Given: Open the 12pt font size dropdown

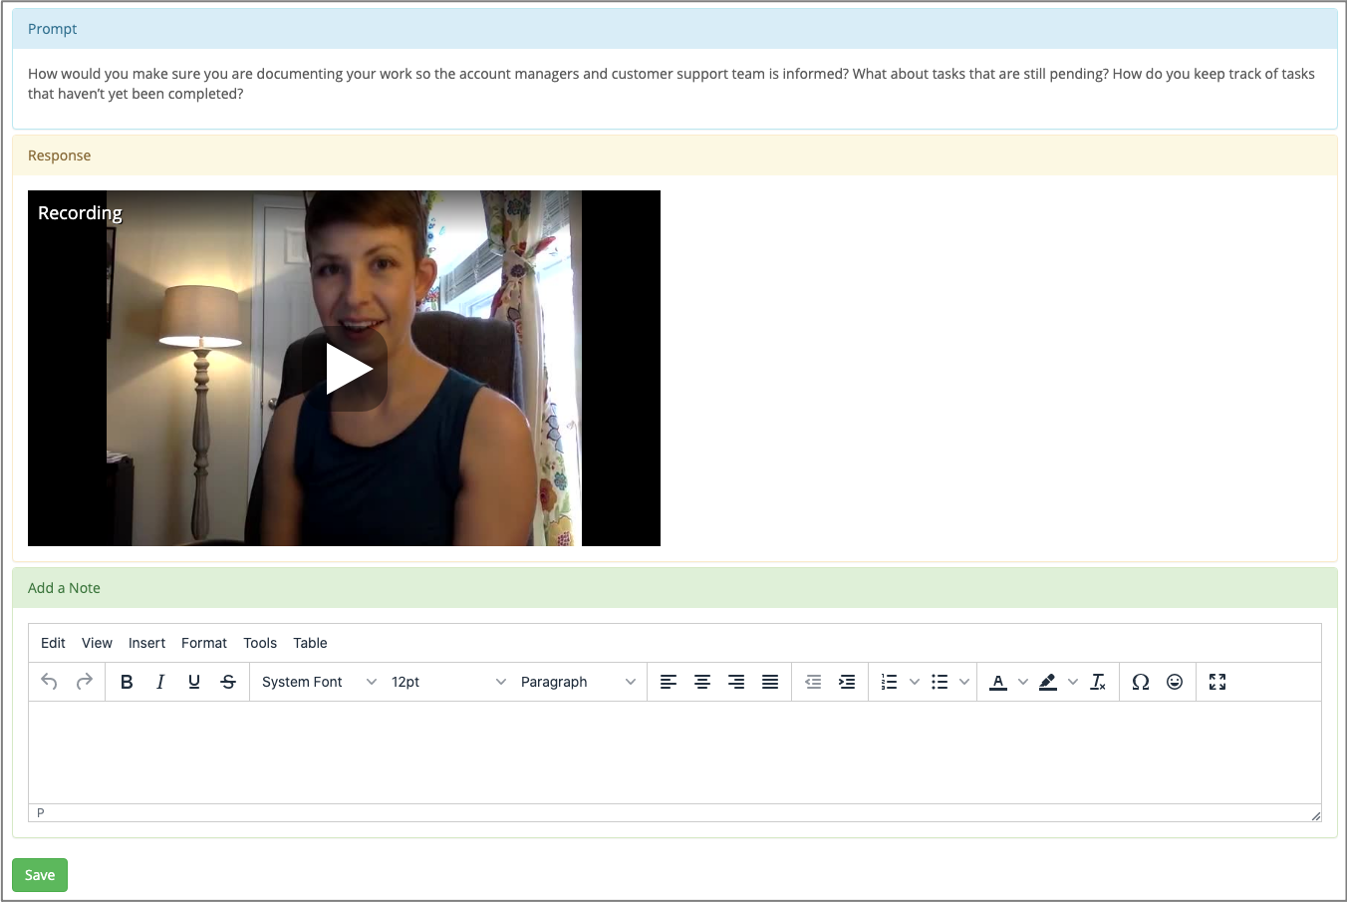Looking at the screenshot, I should pyautogui.click(x=449, y=682).
